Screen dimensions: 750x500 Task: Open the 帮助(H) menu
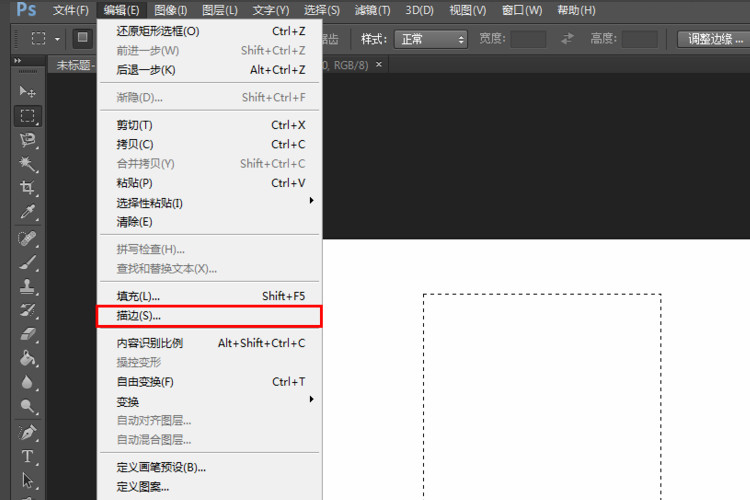coord(576,10)
